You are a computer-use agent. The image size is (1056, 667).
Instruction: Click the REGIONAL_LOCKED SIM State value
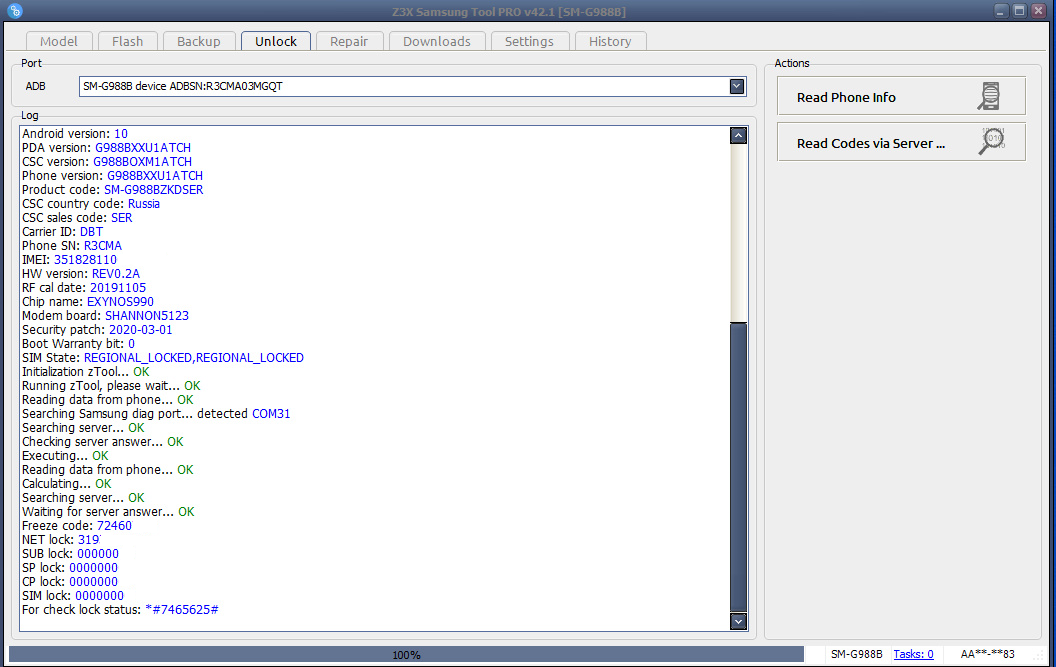(194, 358)
